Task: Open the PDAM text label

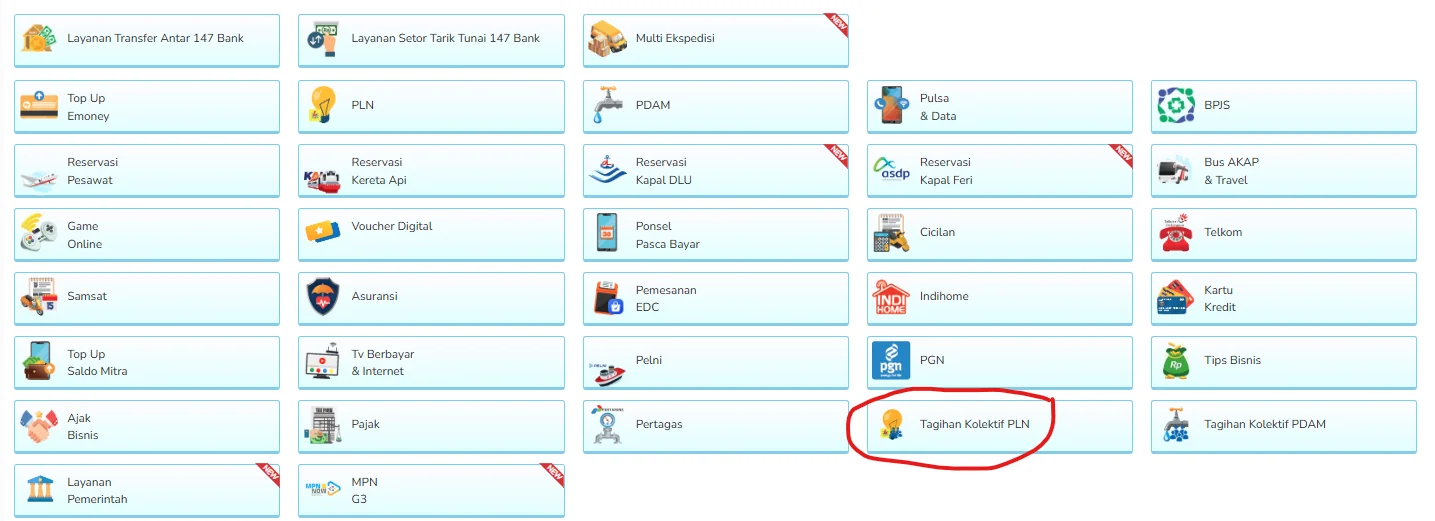Action: click(x=653, y=105)
